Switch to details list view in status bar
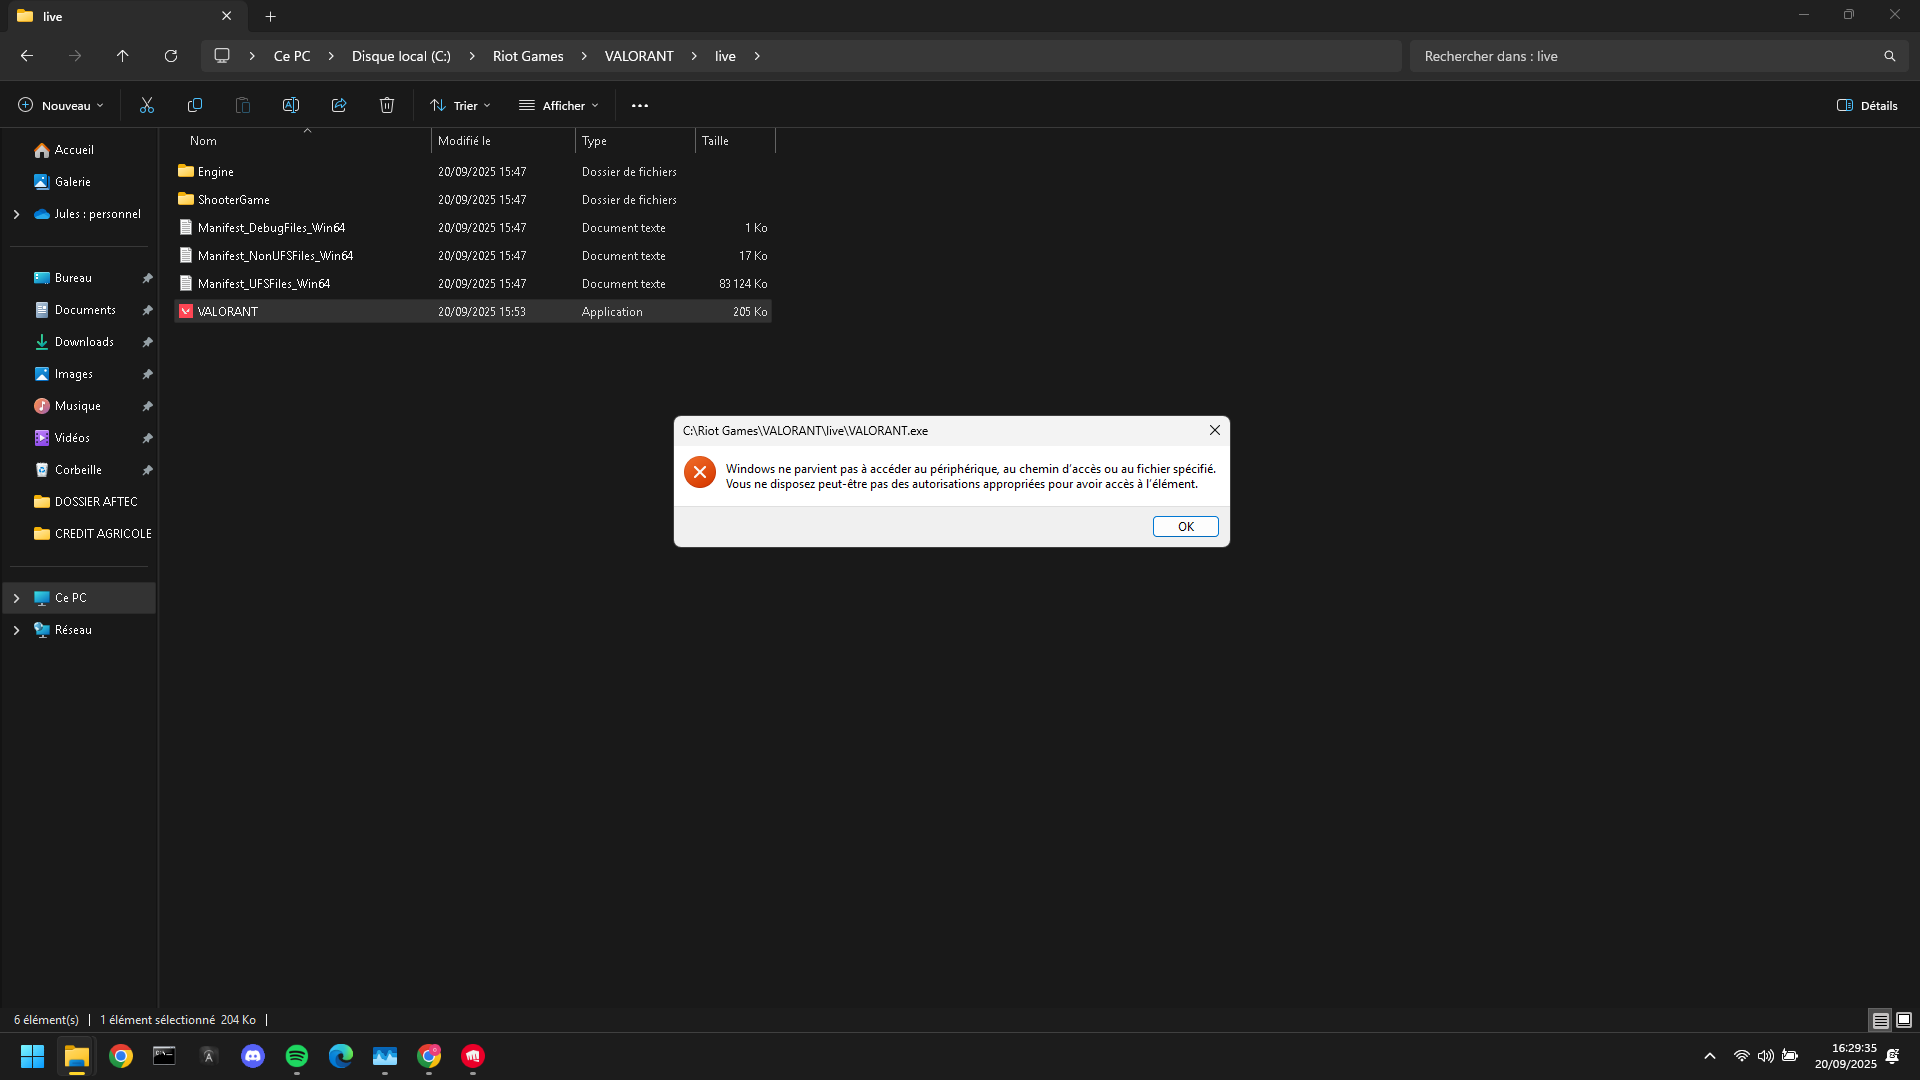Screen dimensions: 1920x1080 point(1880,1020)
